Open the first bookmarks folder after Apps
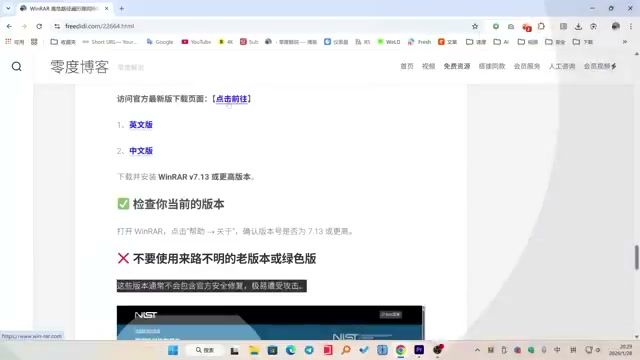The image size is (640, 360). (x=63, y=42)
